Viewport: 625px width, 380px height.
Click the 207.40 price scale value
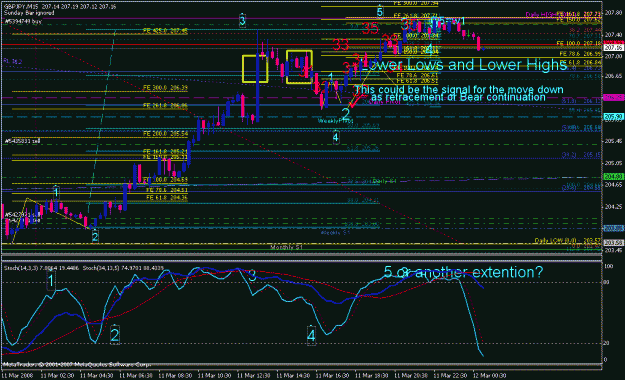[613, 35]
